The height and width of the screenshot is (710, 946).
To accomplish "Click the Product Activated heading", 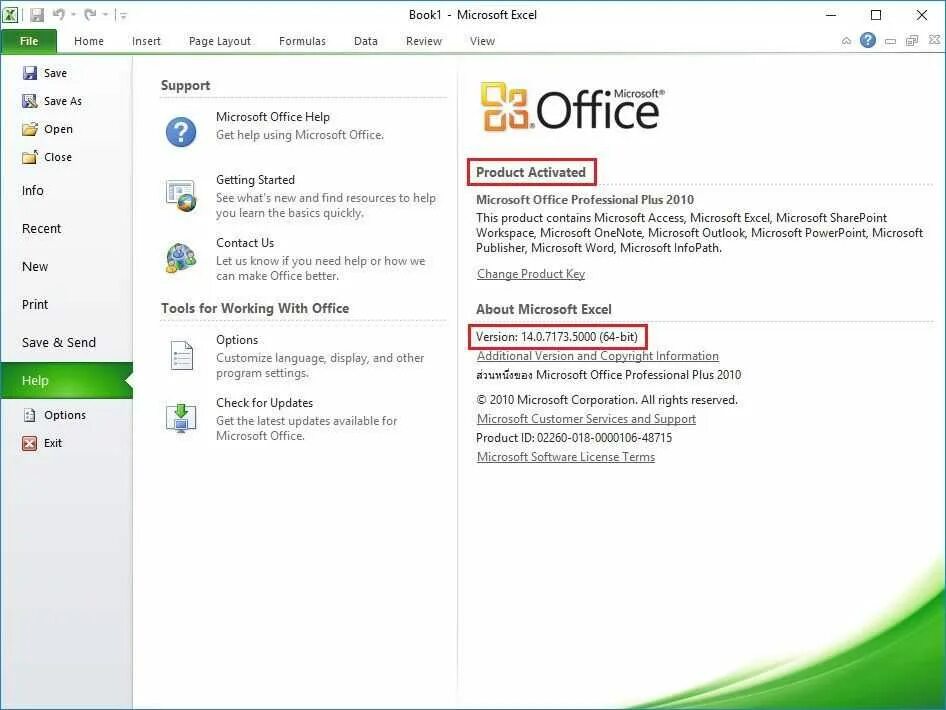I will (531, 173).
